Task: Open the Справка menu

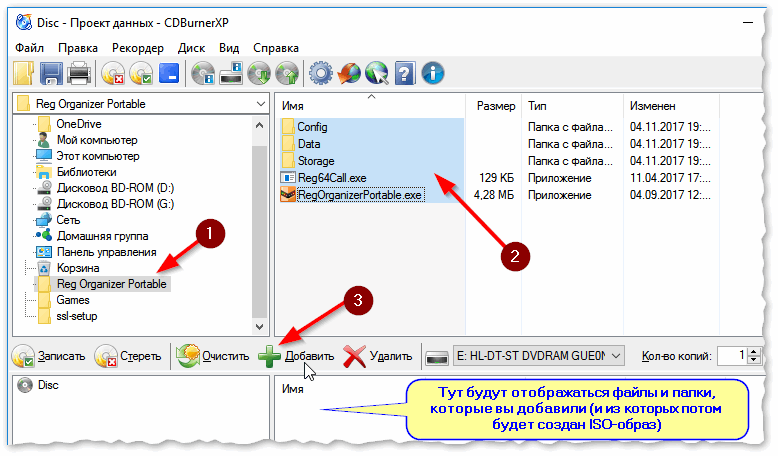Action: tap(276, 48)
